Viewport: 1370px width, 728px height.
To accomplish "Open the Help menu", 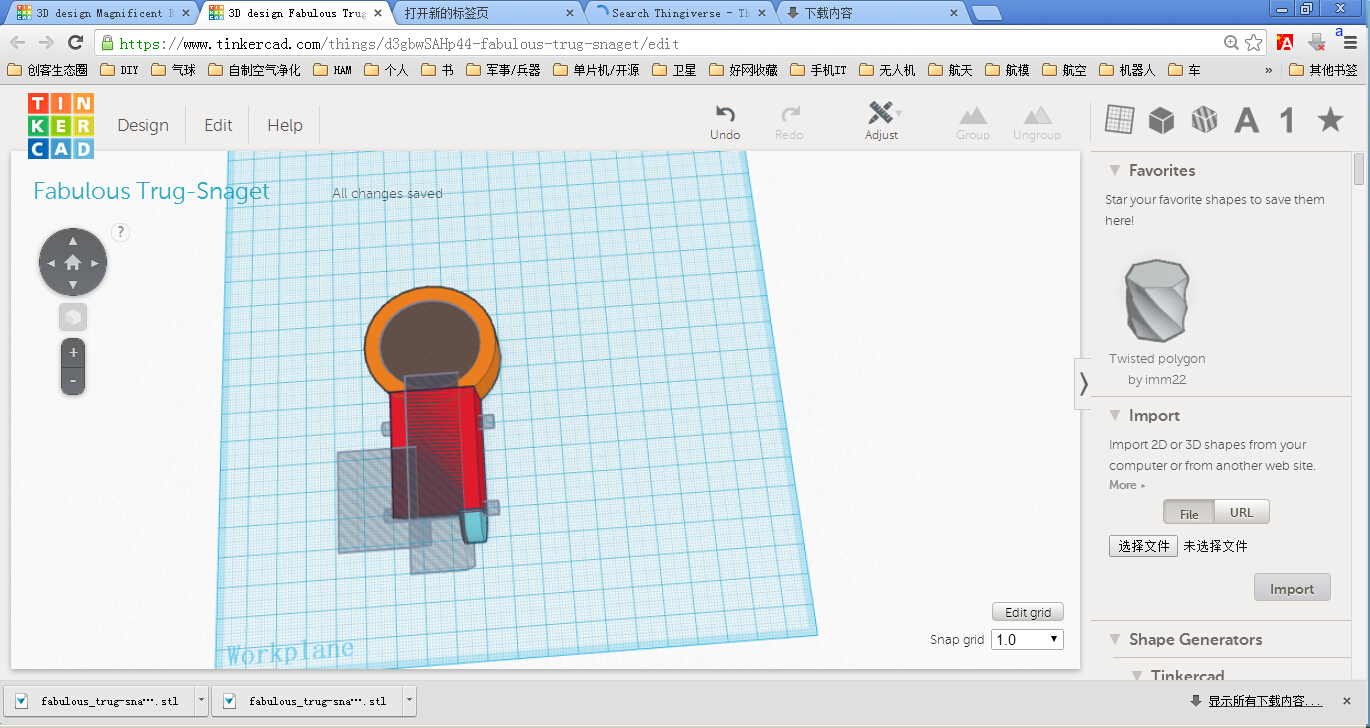I will tap(285, 125).
